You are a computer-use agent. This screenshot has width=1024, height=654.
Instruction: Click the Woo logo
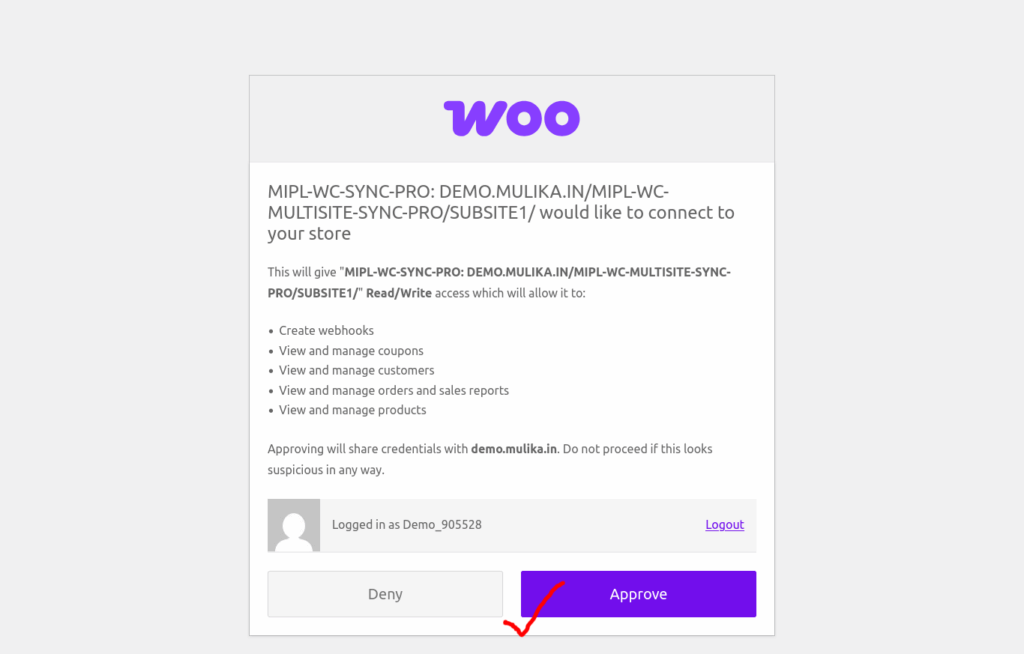pos(511,118)
